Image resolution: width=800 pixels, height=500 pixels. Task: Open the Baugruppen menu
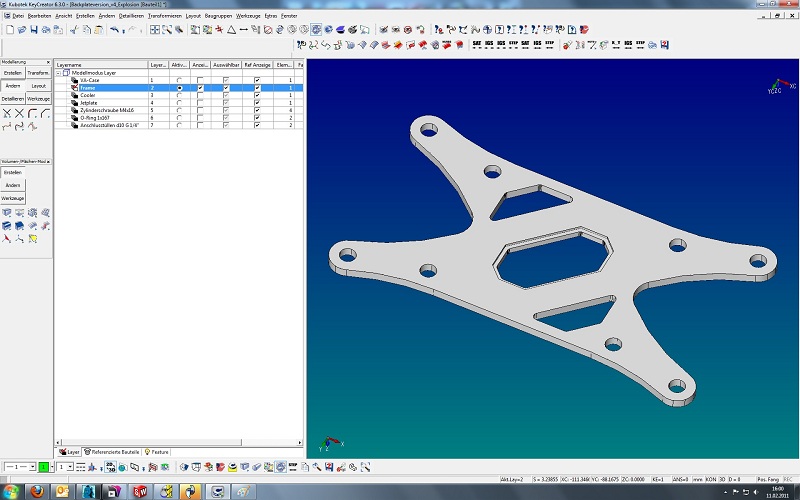pyautogui.click(x=218, y=16)
